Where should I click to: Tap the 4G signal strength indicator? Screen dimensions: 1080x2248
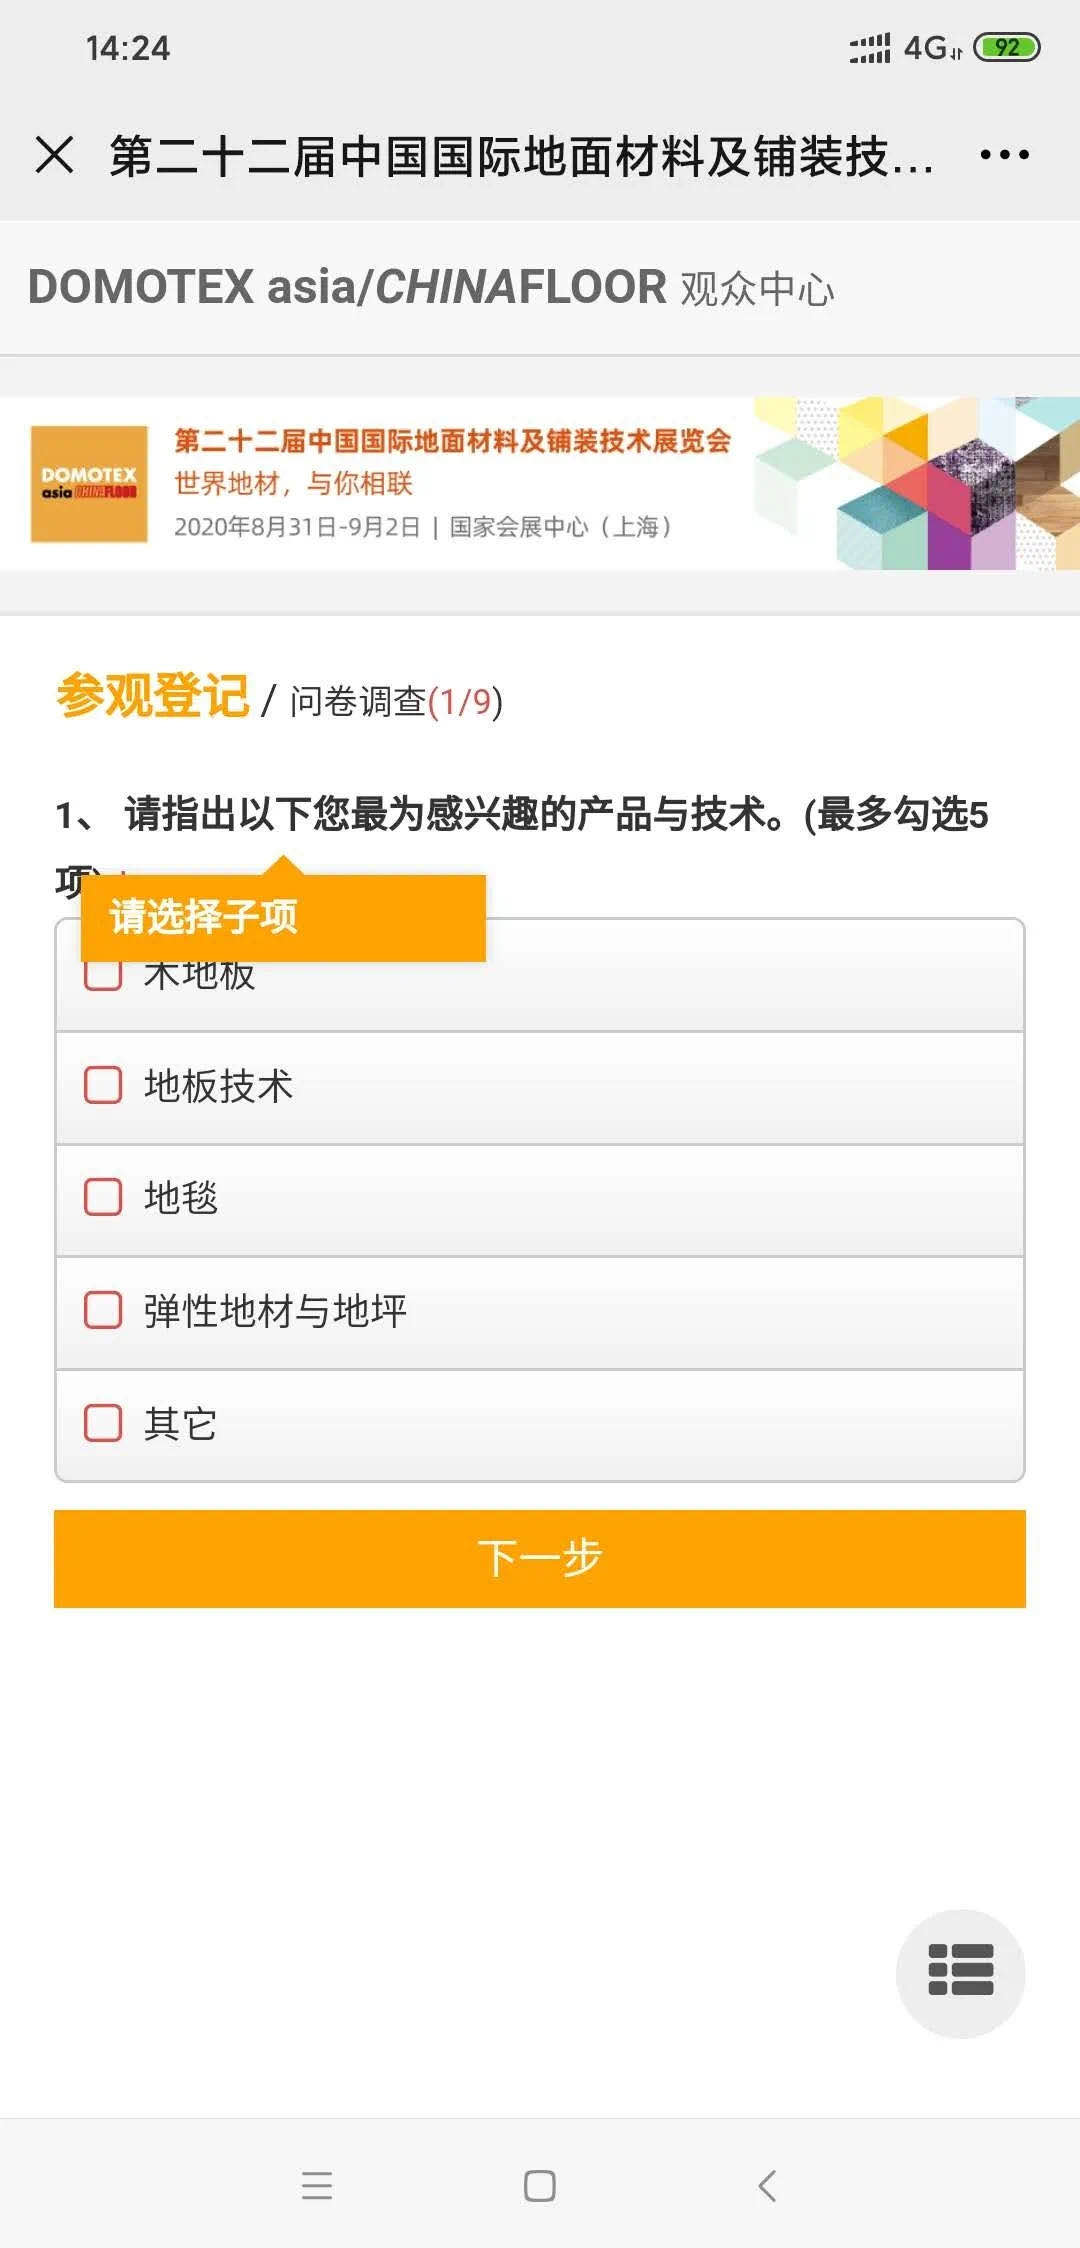click(x=905, y=47)
